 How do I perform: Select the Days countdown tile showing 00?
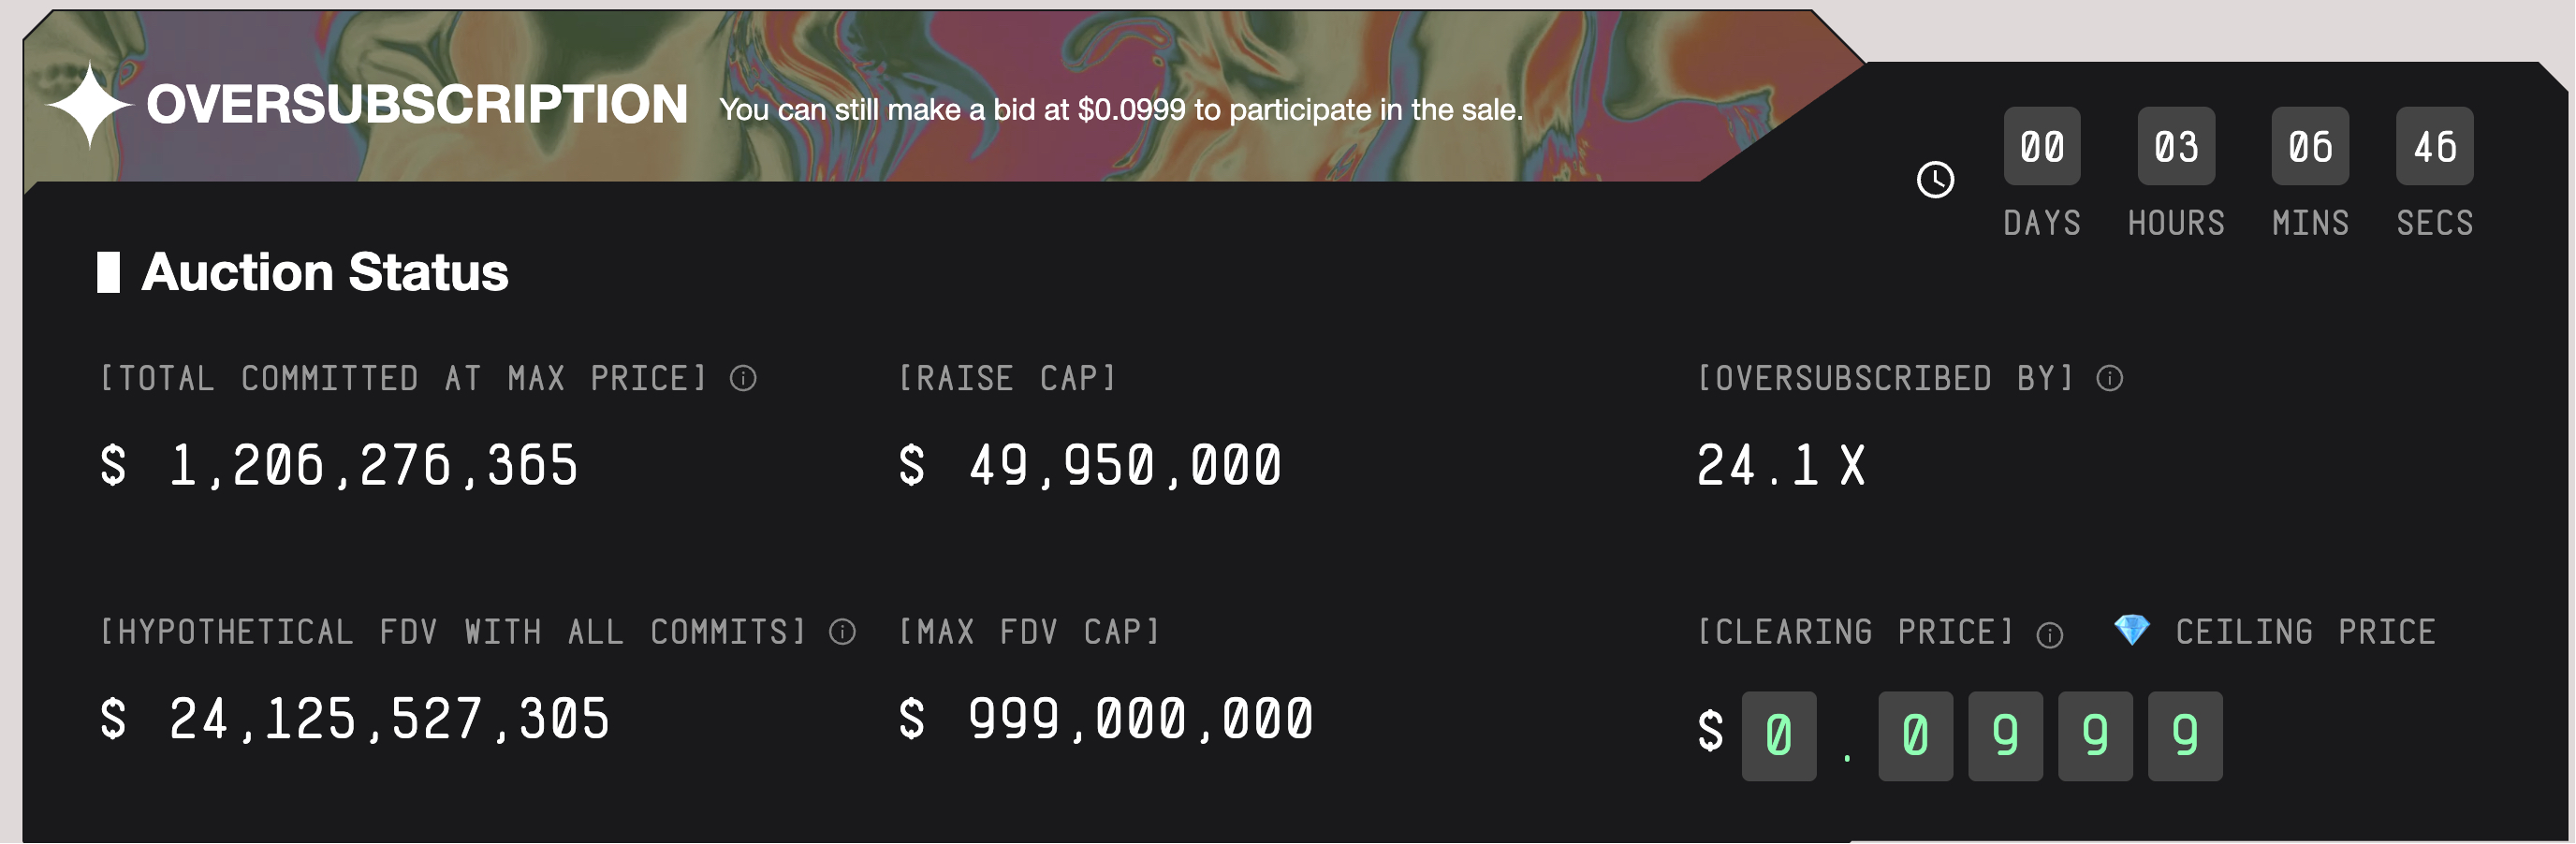pos(2042,147)
